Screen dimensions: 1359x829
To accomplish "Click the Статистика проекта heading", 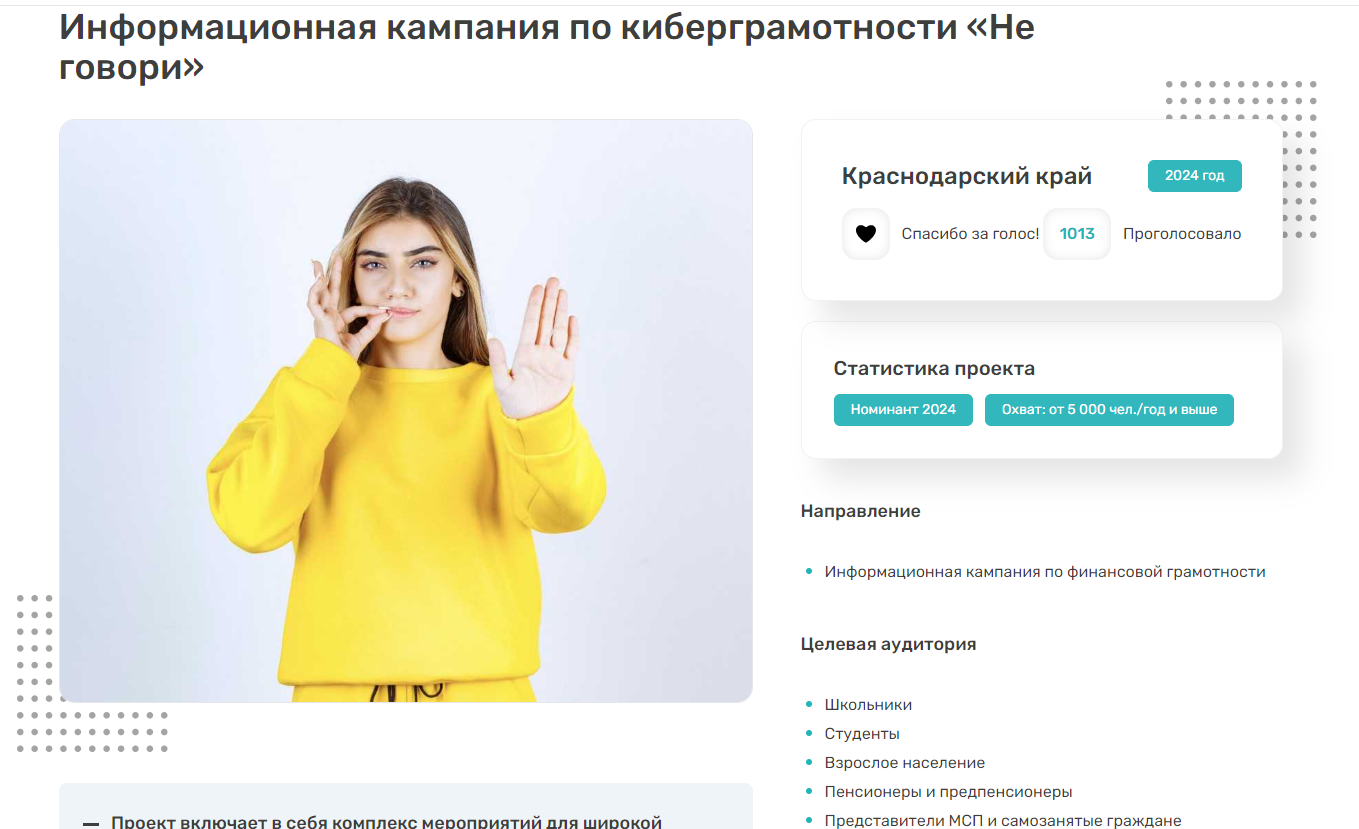I will 934,369.
